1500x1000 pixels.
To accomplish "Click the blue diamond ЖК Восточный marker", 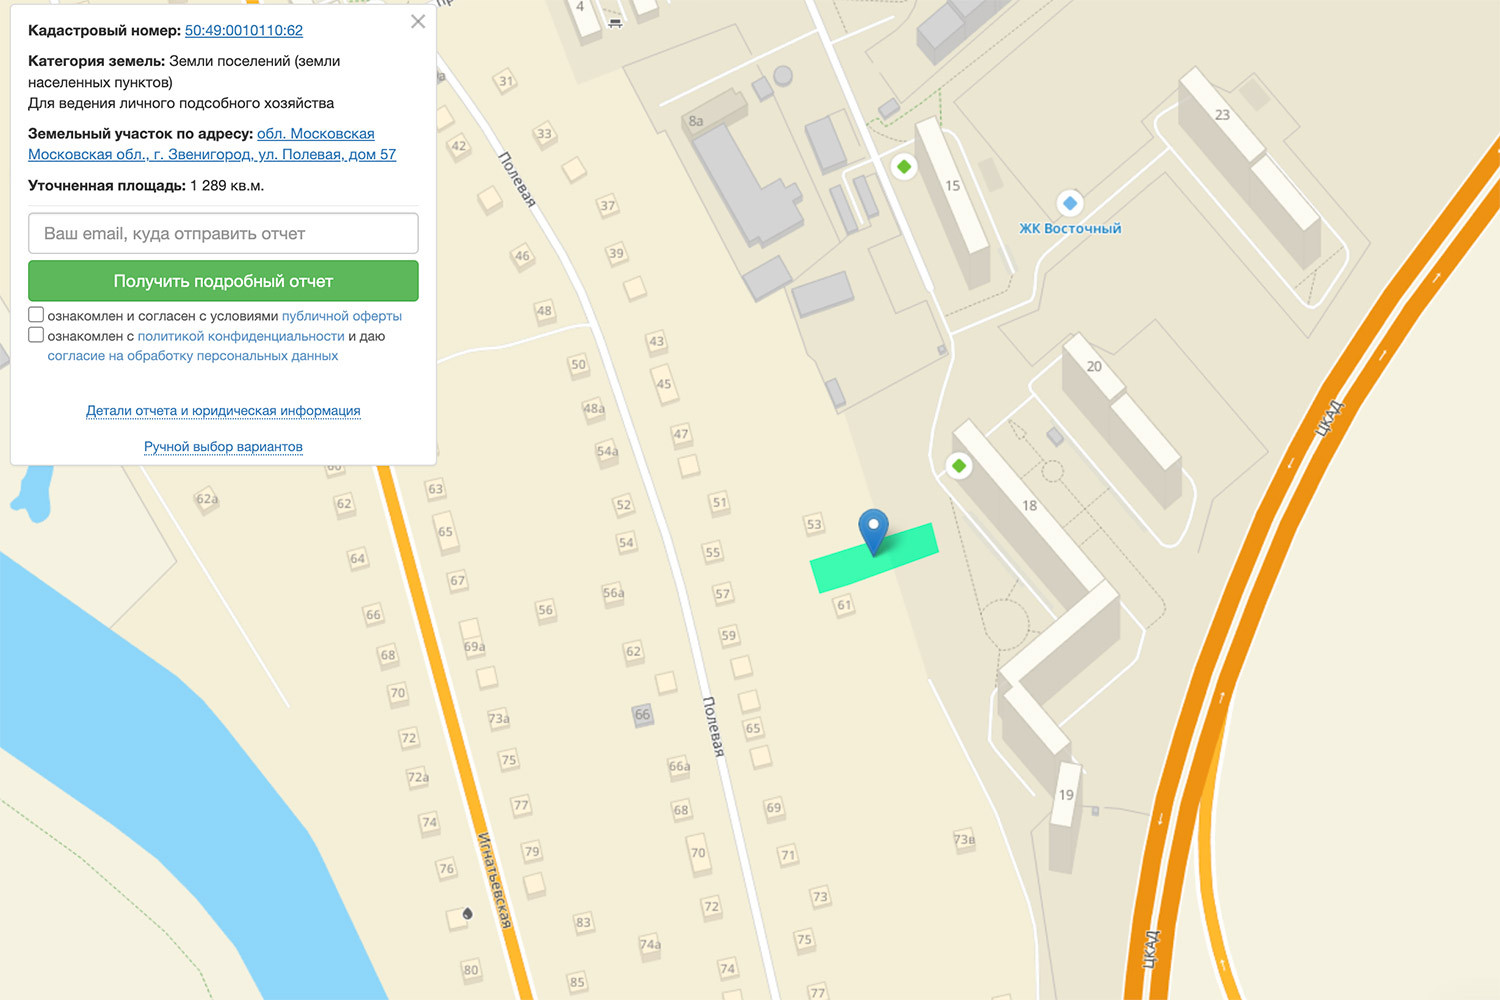I will [1070, 203].
